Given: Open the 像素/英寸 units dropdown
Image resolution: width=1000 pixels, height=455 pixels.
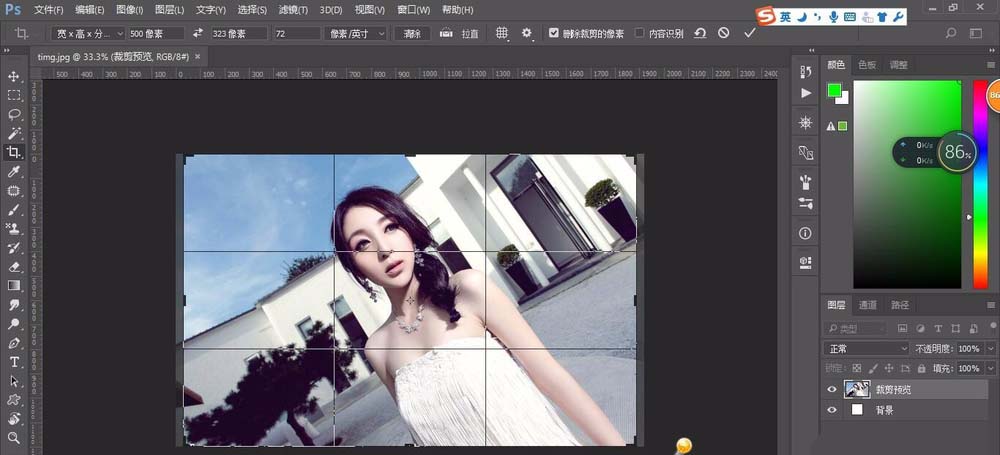Looking at the screenshot, I should pyautogui.click(x=357, y=33).
